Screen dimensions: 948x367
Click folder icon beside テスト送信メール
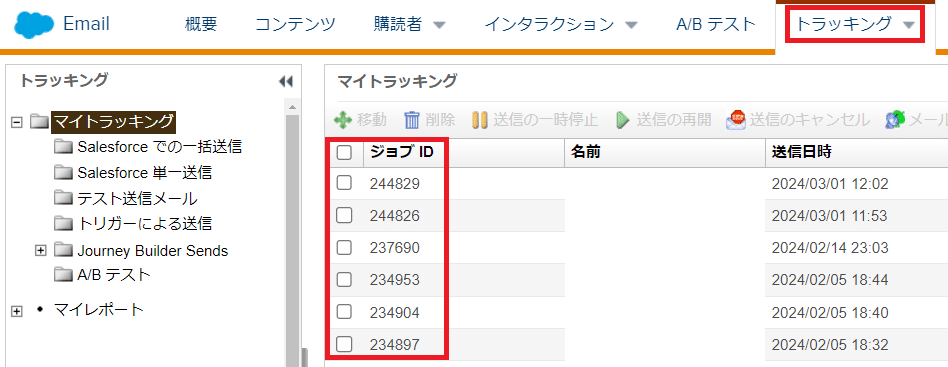pyautogui.click(x=63, y=198)
